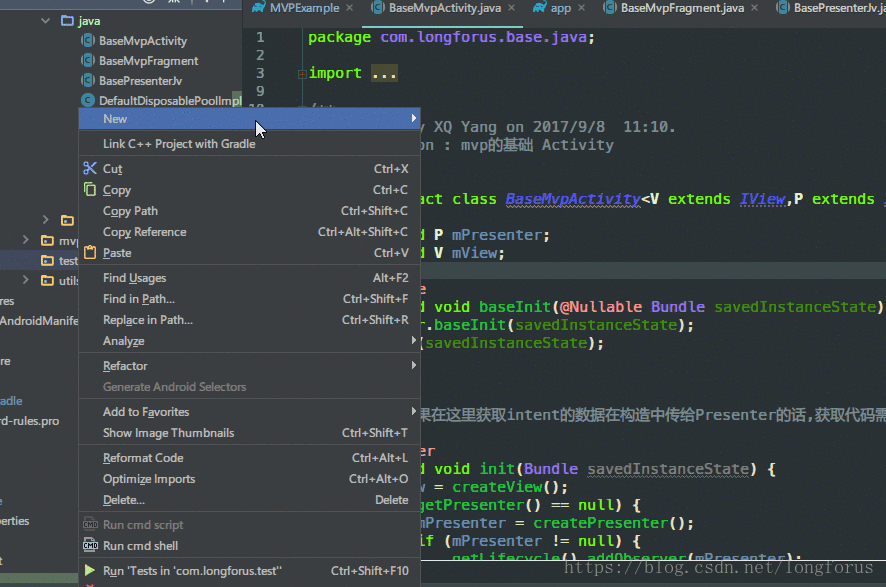
Task: Select BasePresenterJv in project tree
Action: click(140, 81)
